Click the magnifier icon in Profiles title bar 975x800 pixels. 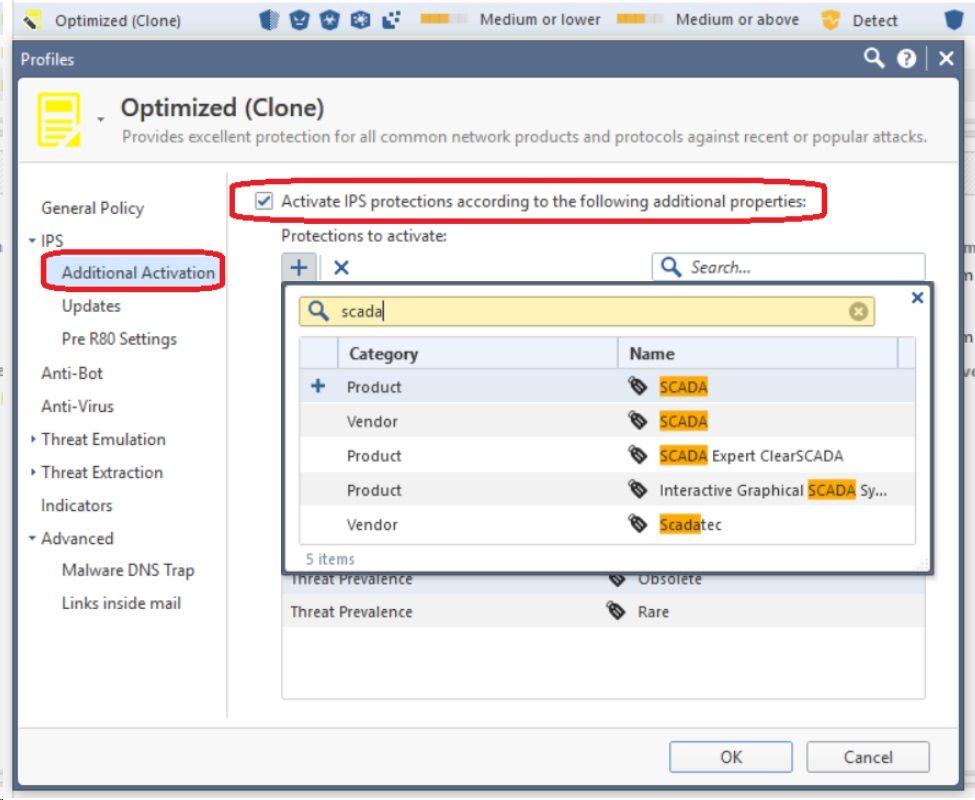click(874, 59)
